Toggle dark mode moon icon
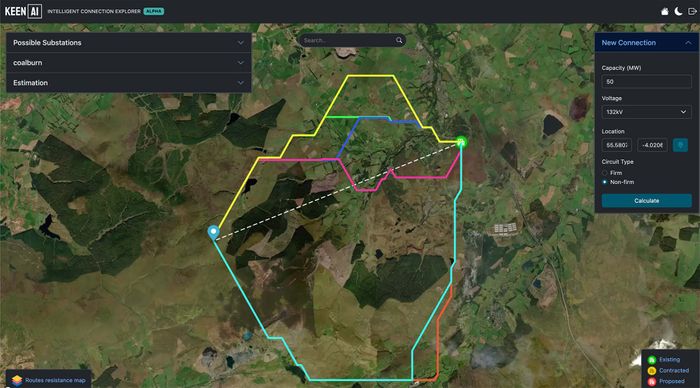 [678, 11]
